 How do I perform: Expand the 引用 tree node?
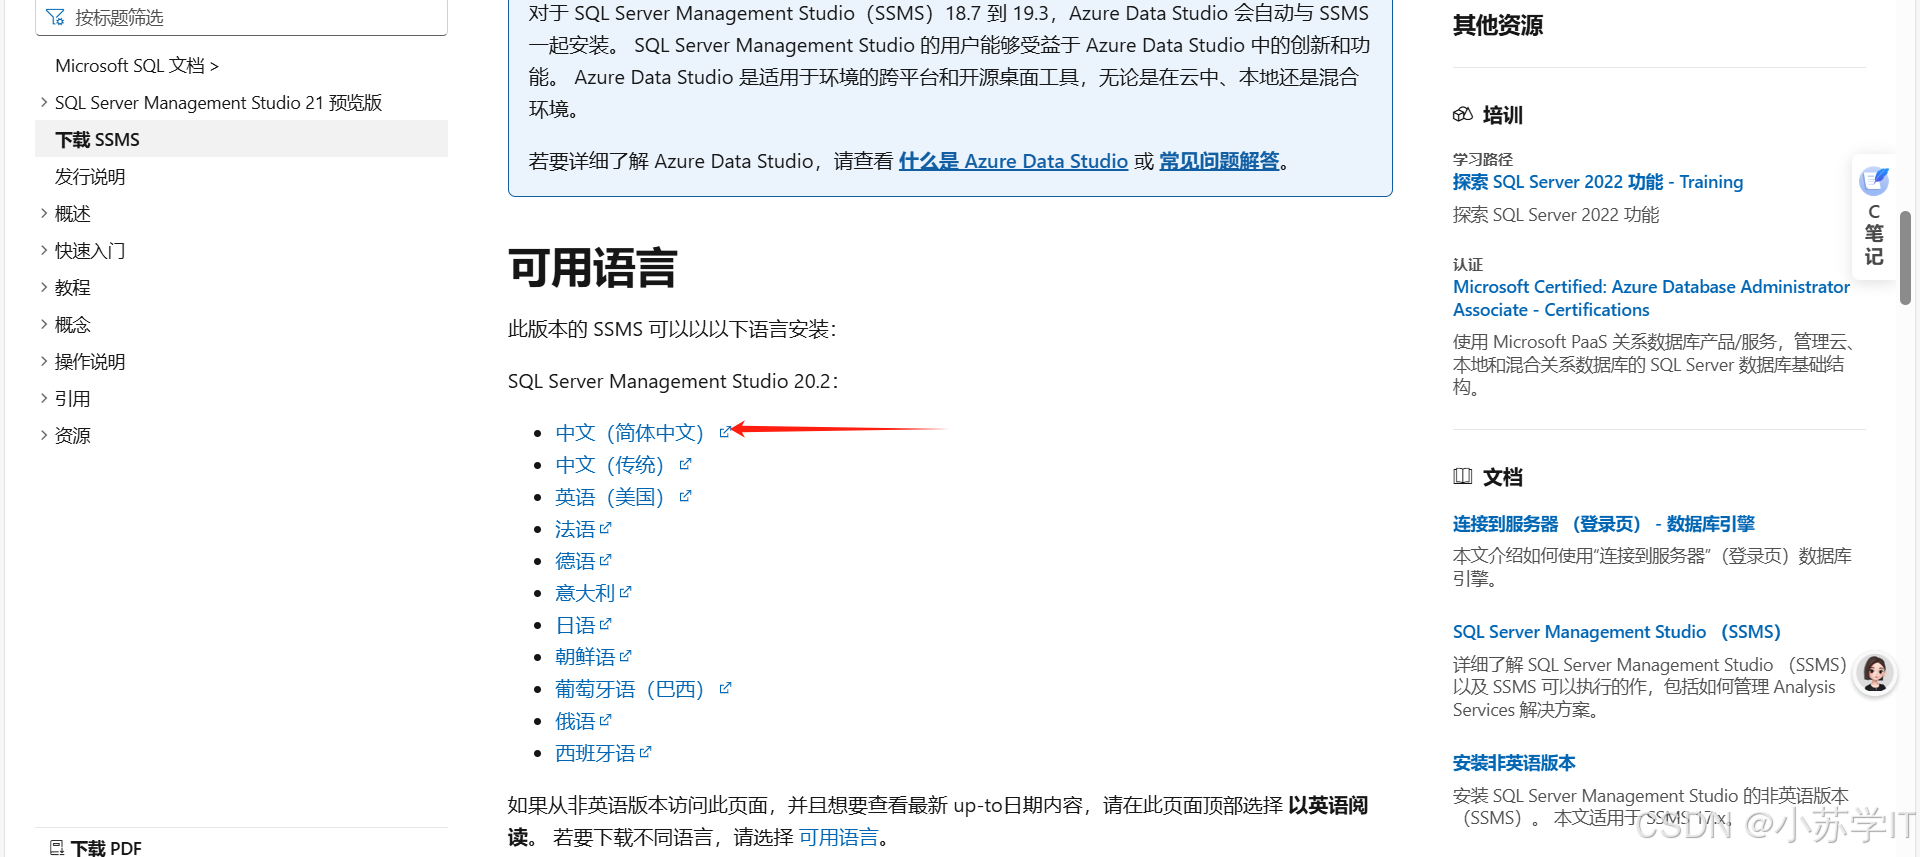(x=43, y=398)
